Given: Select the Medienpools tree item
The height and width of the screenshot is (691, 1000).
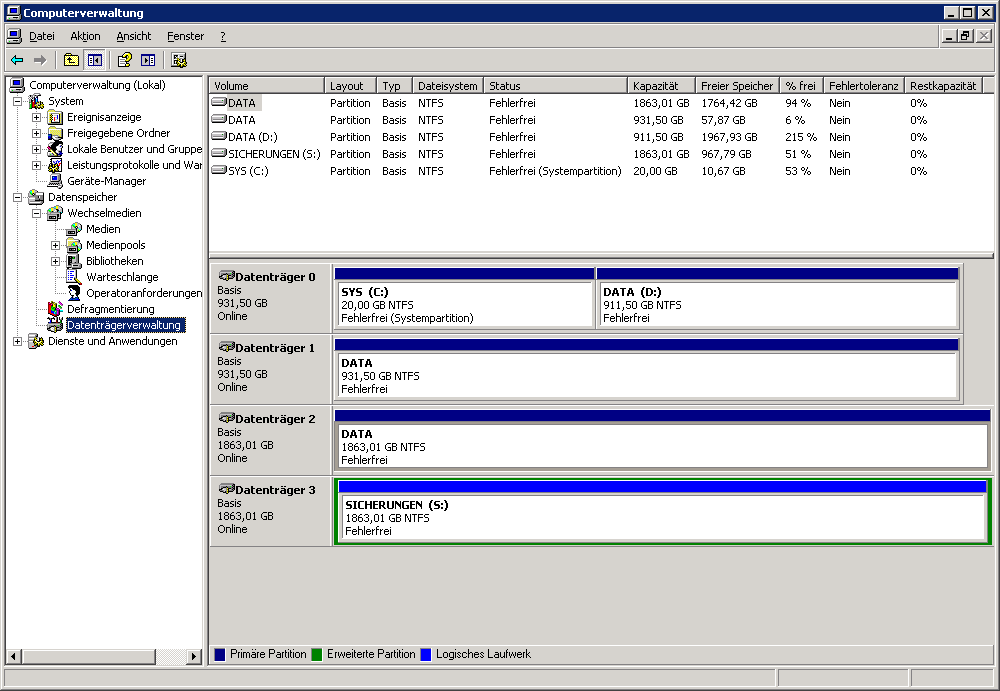Looking at the screenshot, I should (115, 245).
